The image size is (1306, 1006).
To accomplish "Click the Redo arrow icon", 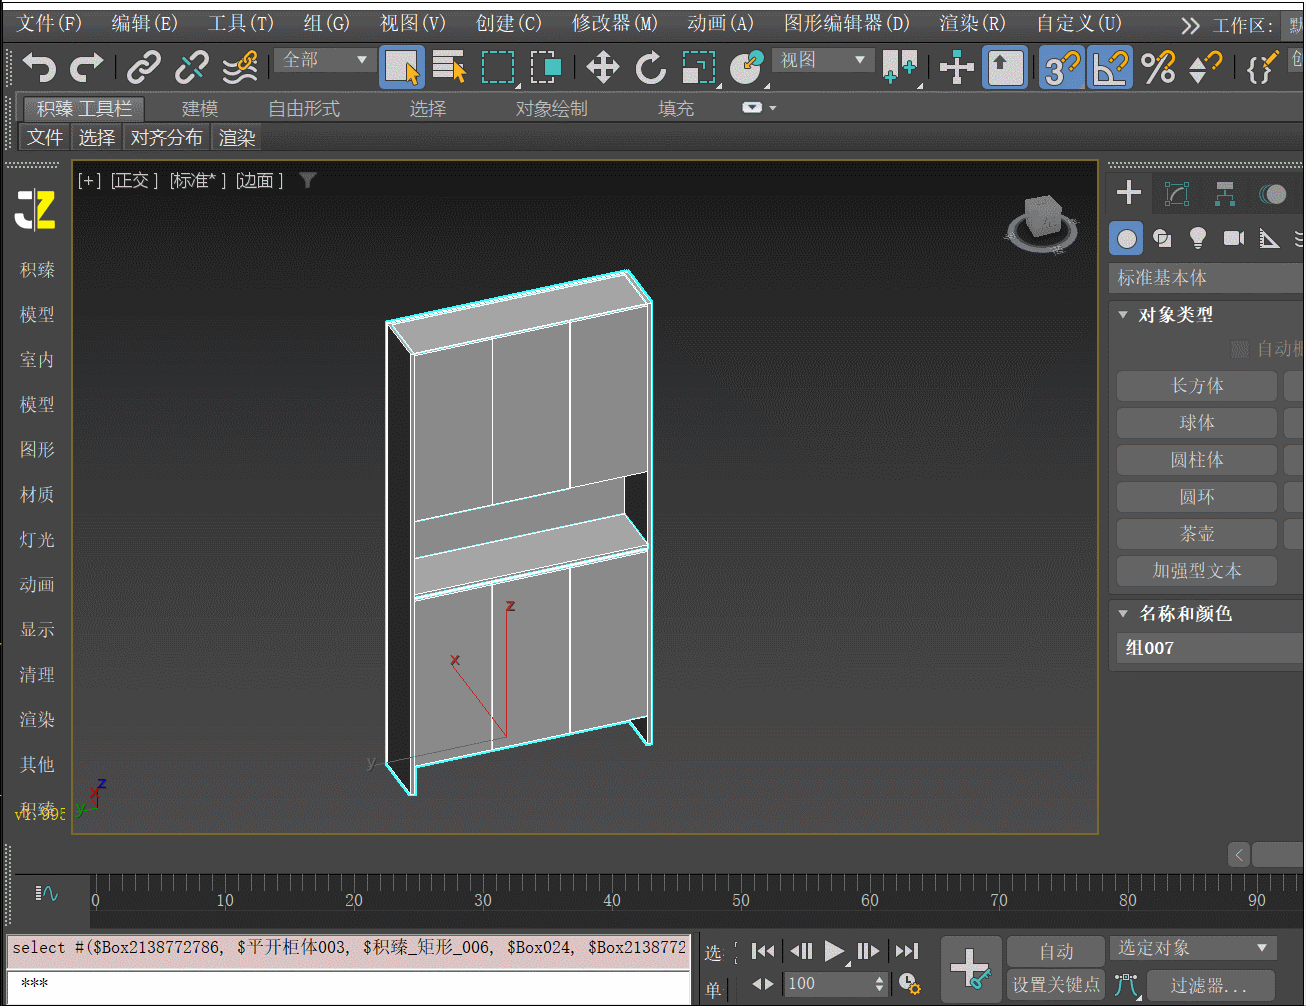I will coord(87,67).
